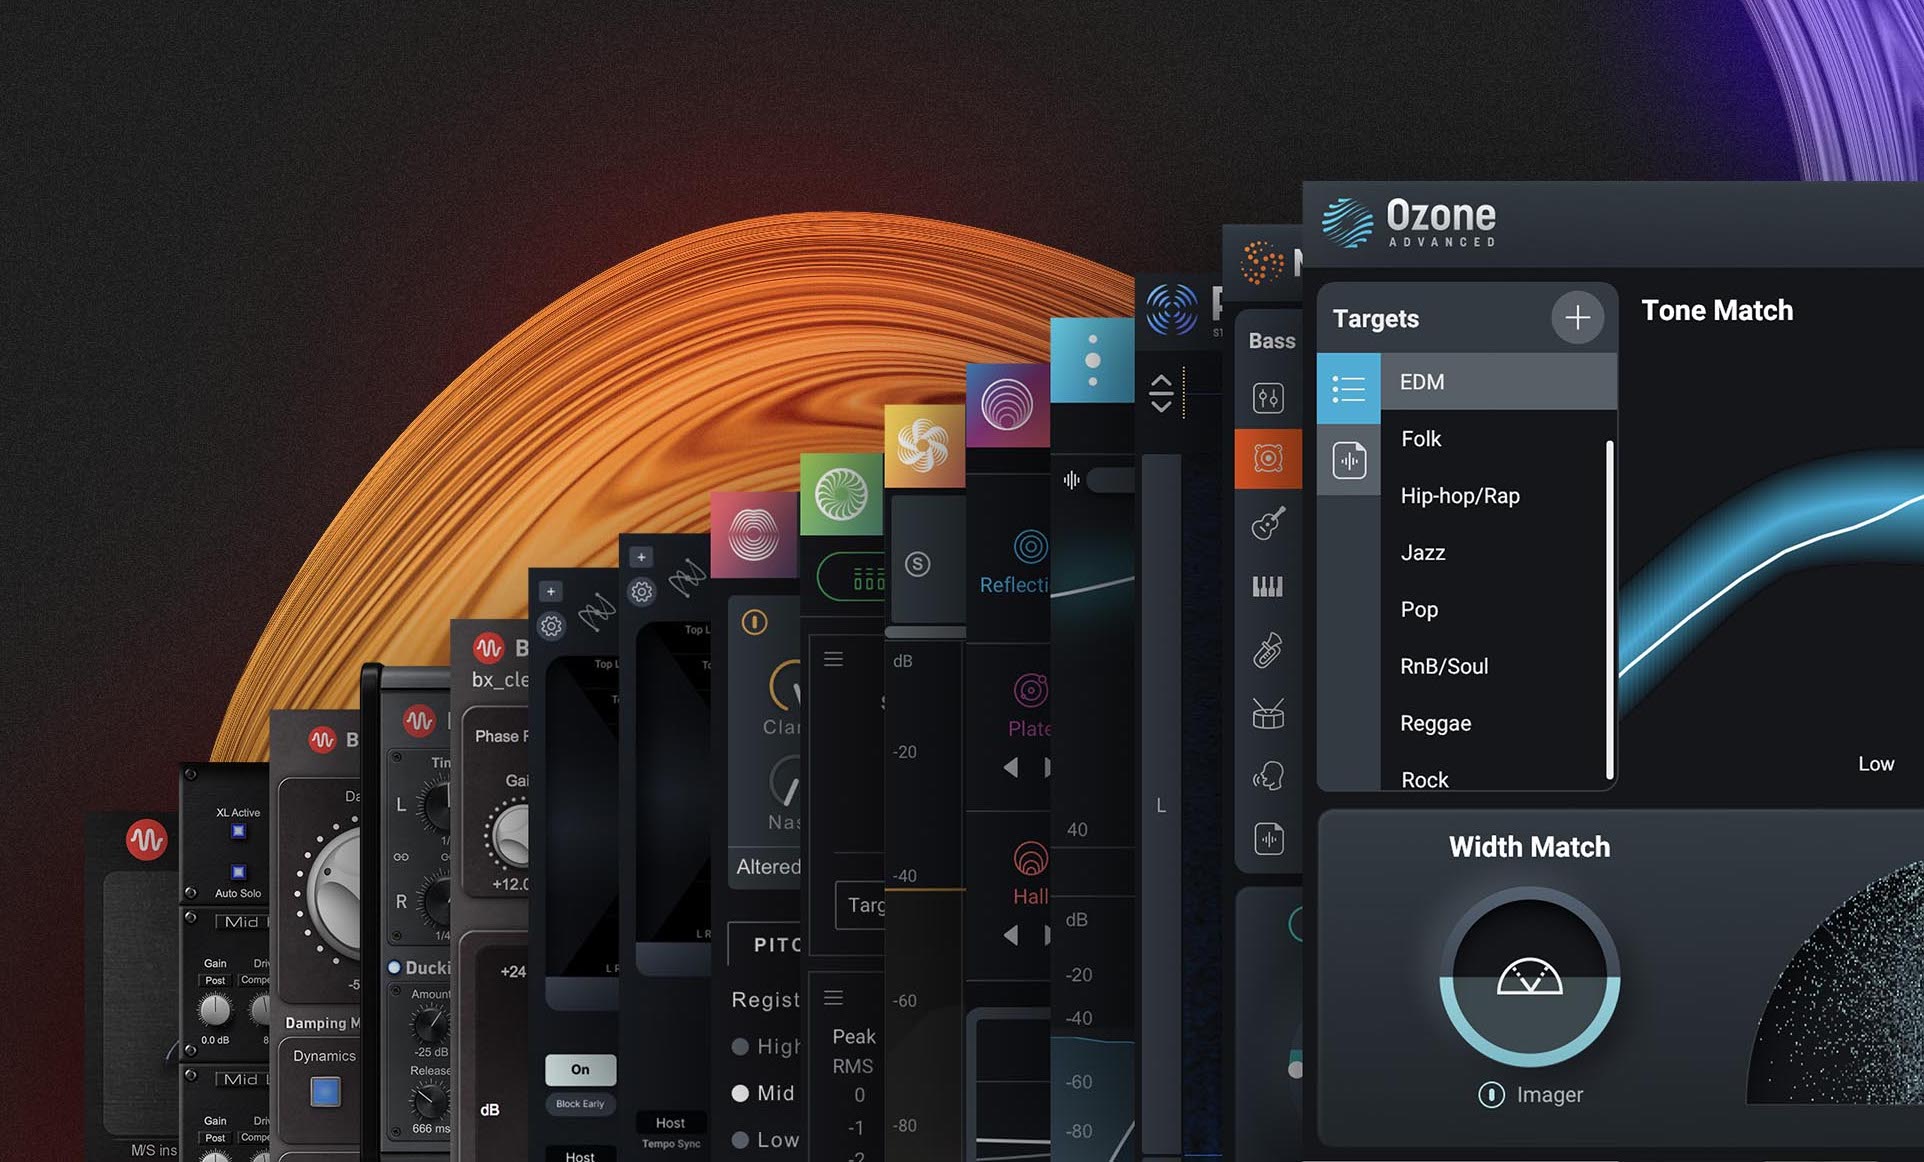Select EDM in the Targets list
1924x1162 pixels.
tap(1498, 381)
